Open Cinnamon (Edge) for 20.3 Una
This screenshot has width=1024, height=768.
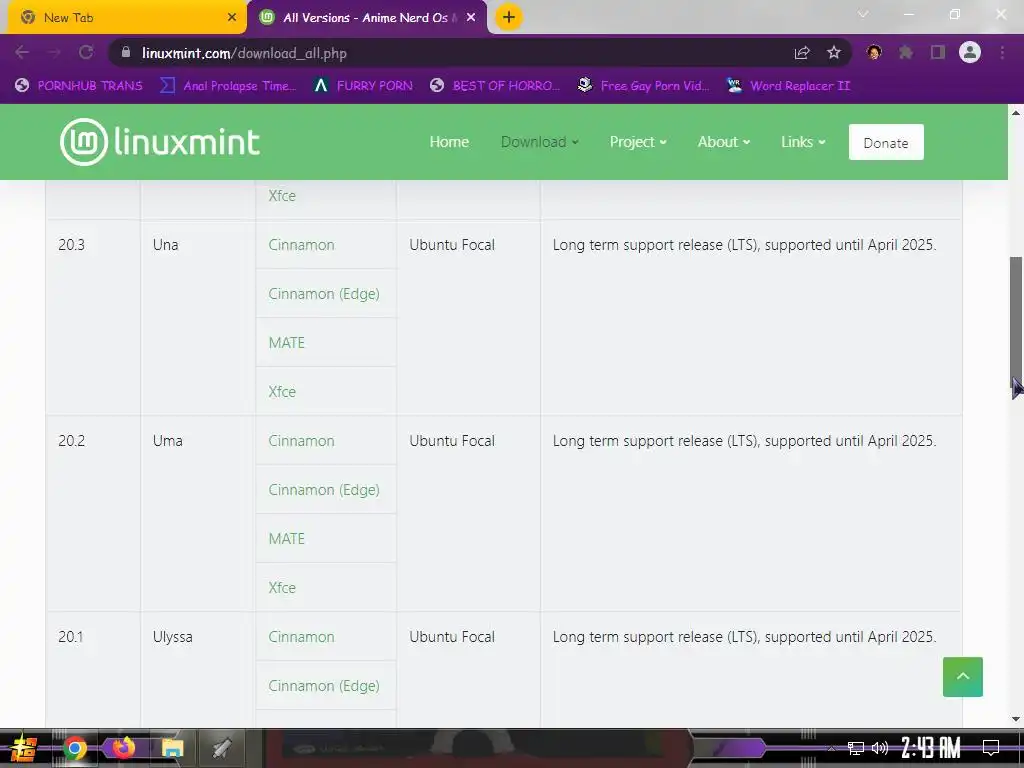pos(324,294)
